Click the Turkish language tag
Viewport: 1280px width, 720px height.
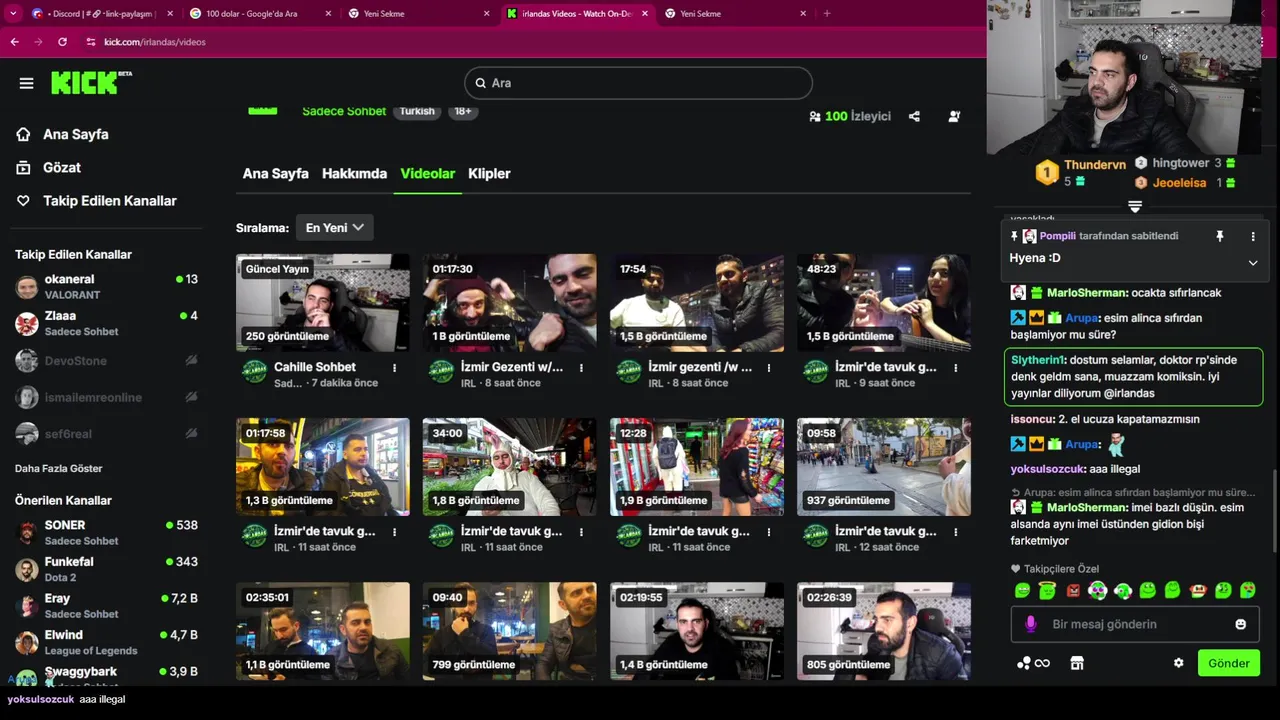point(417,111)
